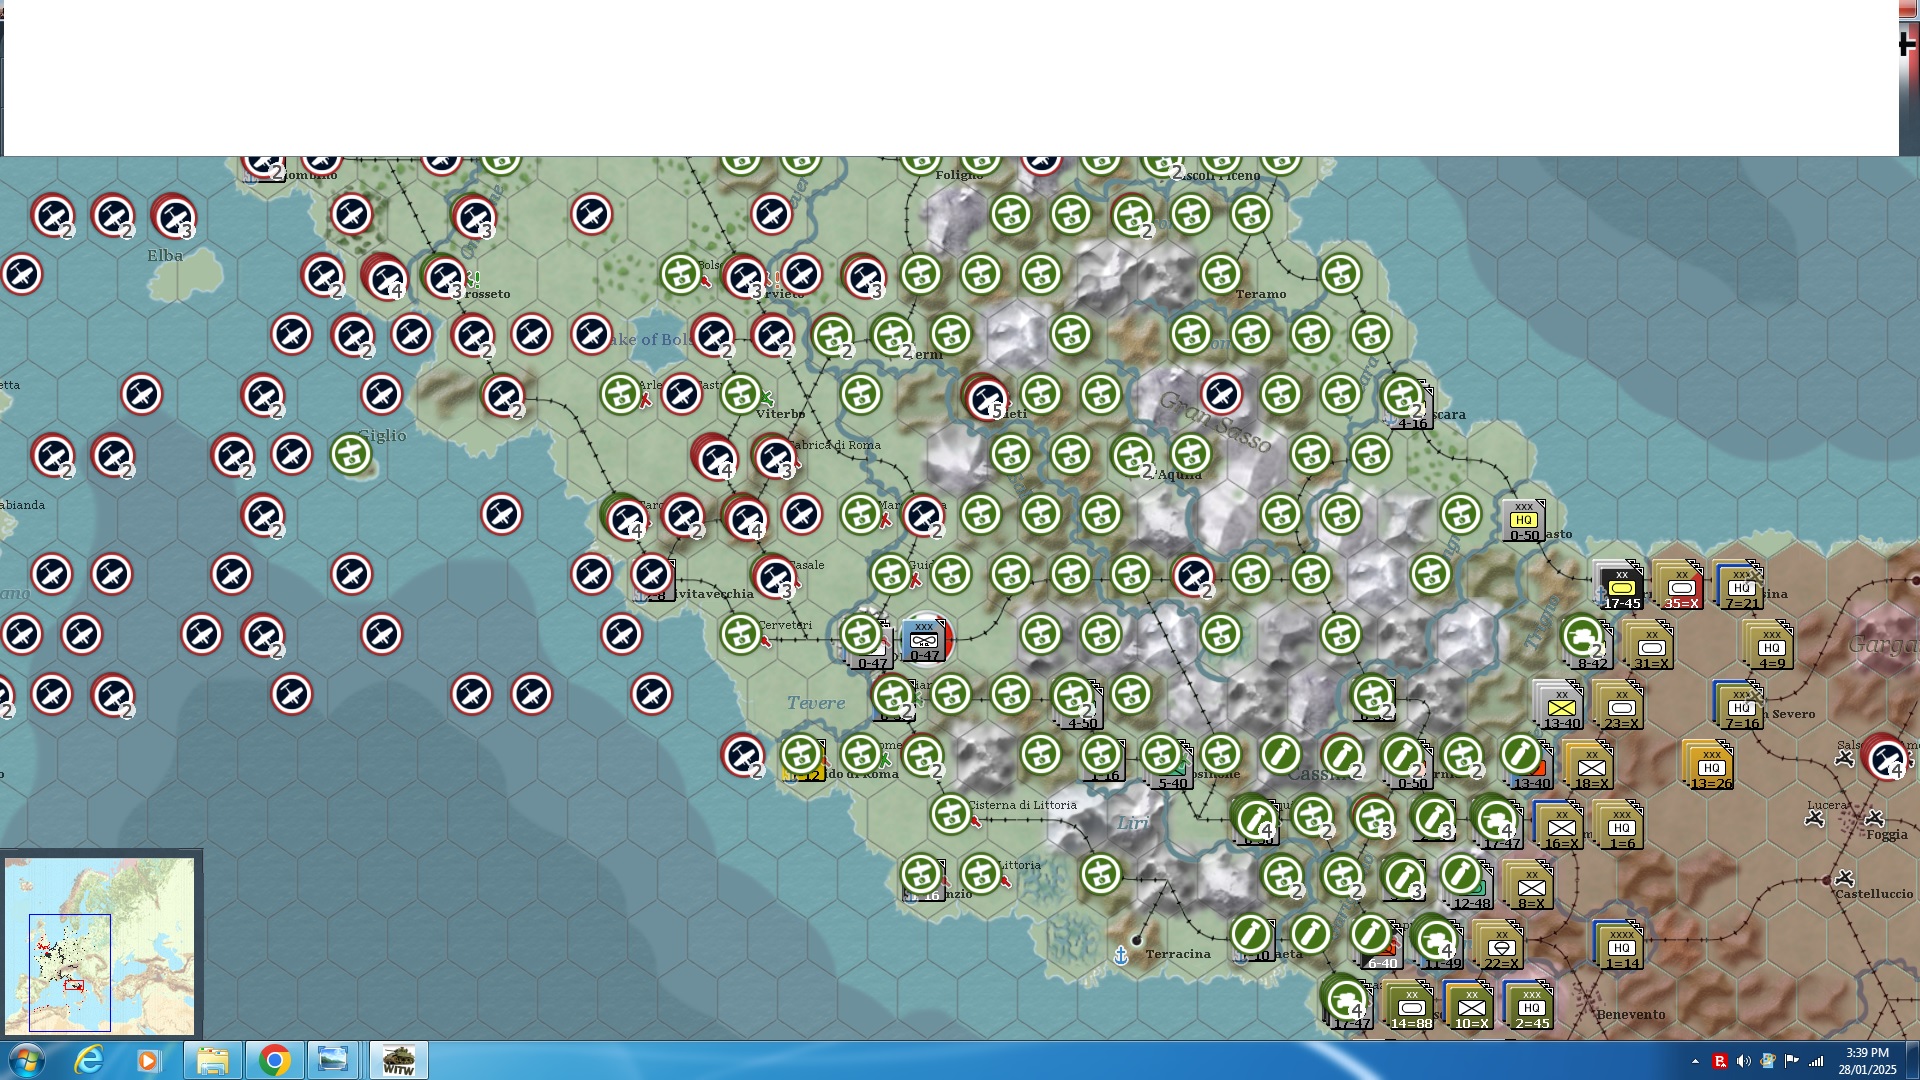Click the black armored division counter 17-45

pyautogui.click(x=1620, y=588)
